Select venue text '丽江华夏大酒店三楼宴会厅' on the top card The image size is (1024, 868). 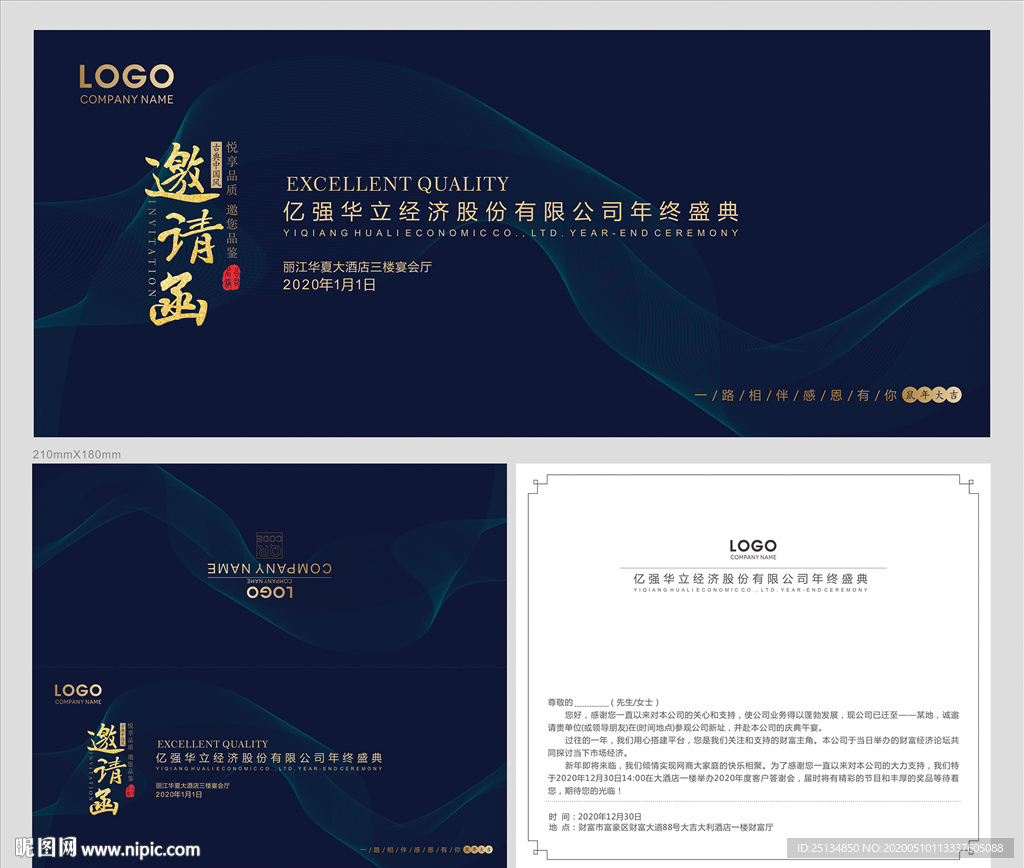[x=357, y=266]
